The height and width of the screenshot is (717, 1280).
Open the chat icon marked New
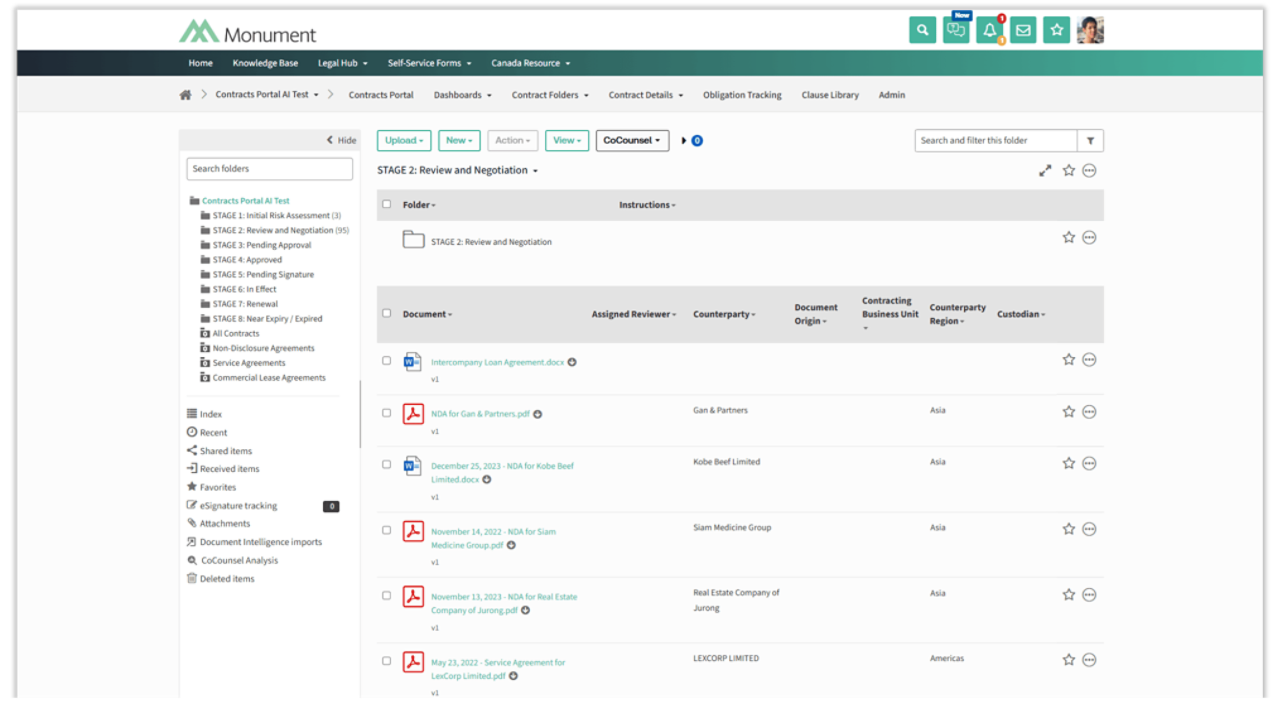tap(956, 31)
